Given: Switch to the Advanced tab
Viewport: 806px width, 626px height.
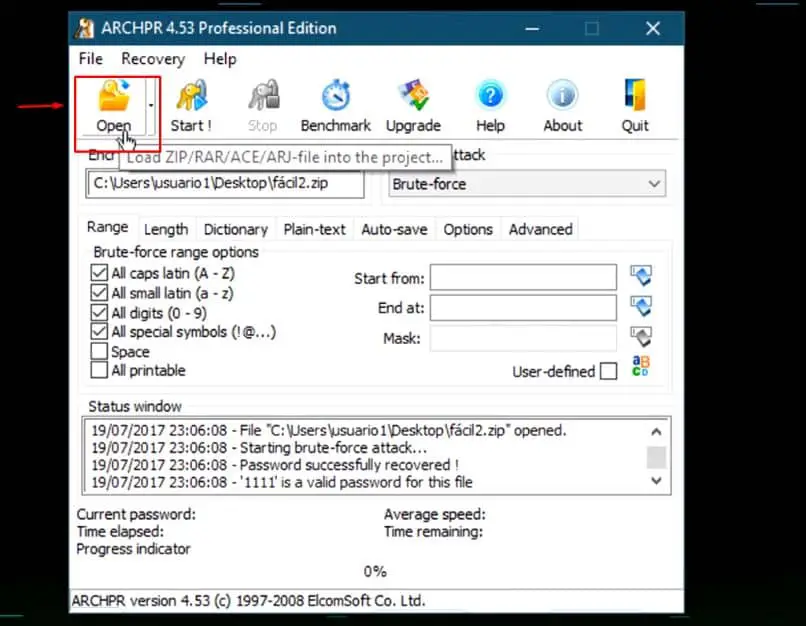Looking at the screenshot, I should pyautogui.click(x=541, y=229).
